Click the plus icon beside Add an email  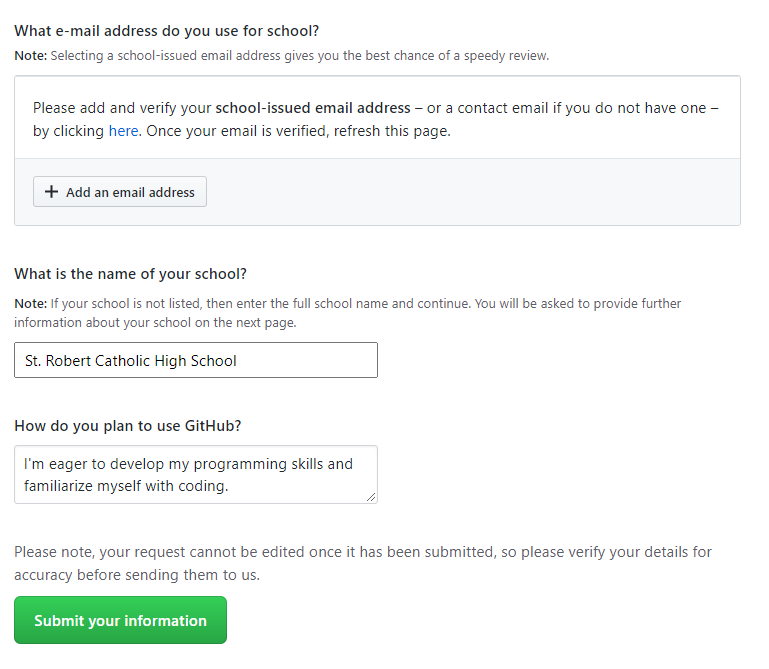tap(51, 192)
